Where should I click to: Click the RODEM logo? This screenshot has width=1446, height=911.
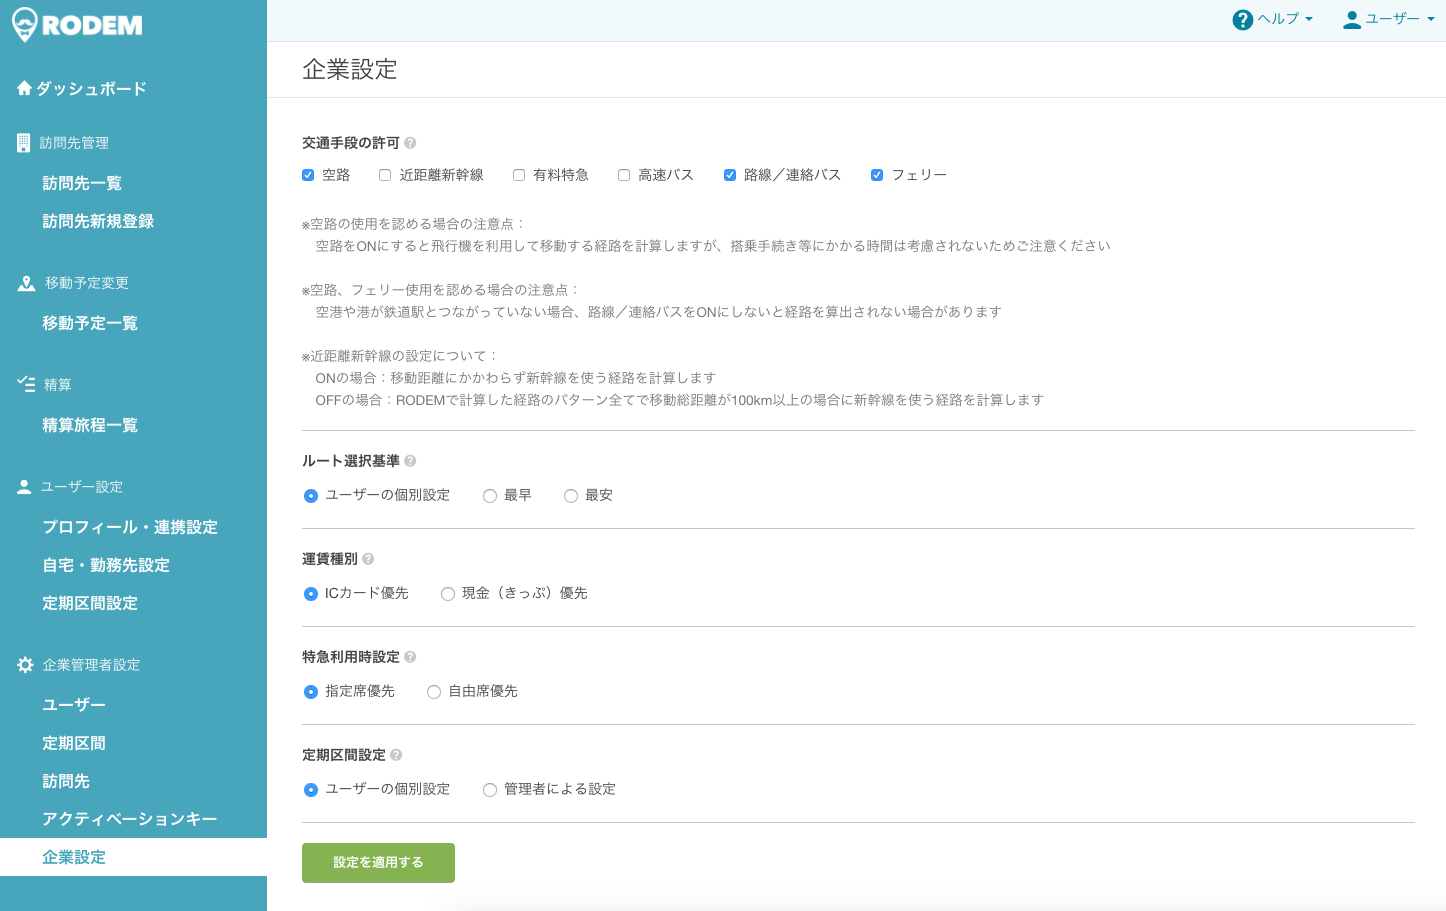(x=77, y=25)
